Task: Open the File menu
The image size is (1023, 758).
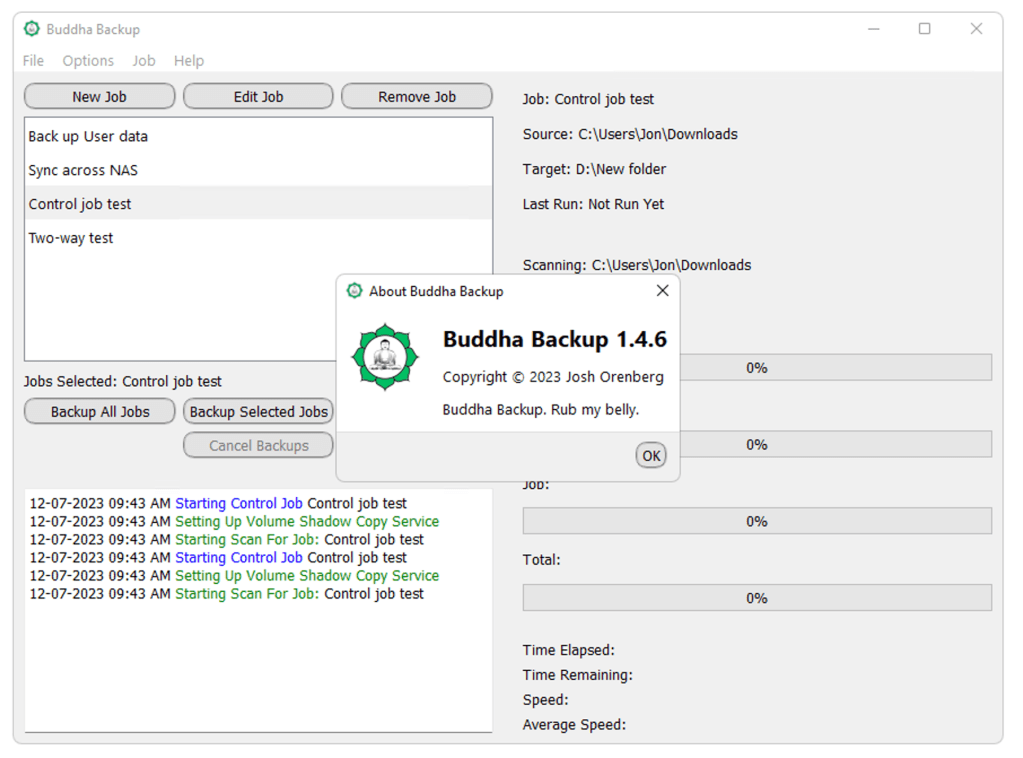Action: click(33, 61)
